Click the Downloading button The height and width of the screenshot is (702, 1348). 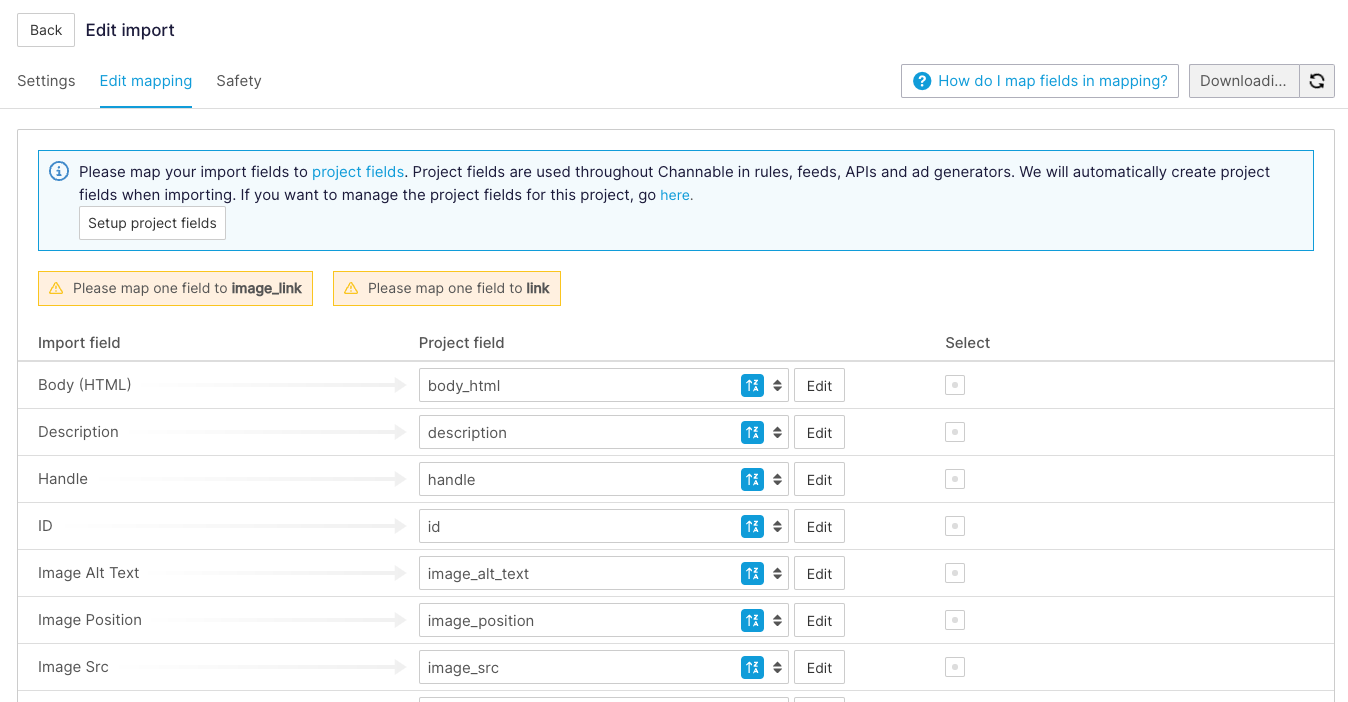pyautogui.click(x=1244, y=81)
